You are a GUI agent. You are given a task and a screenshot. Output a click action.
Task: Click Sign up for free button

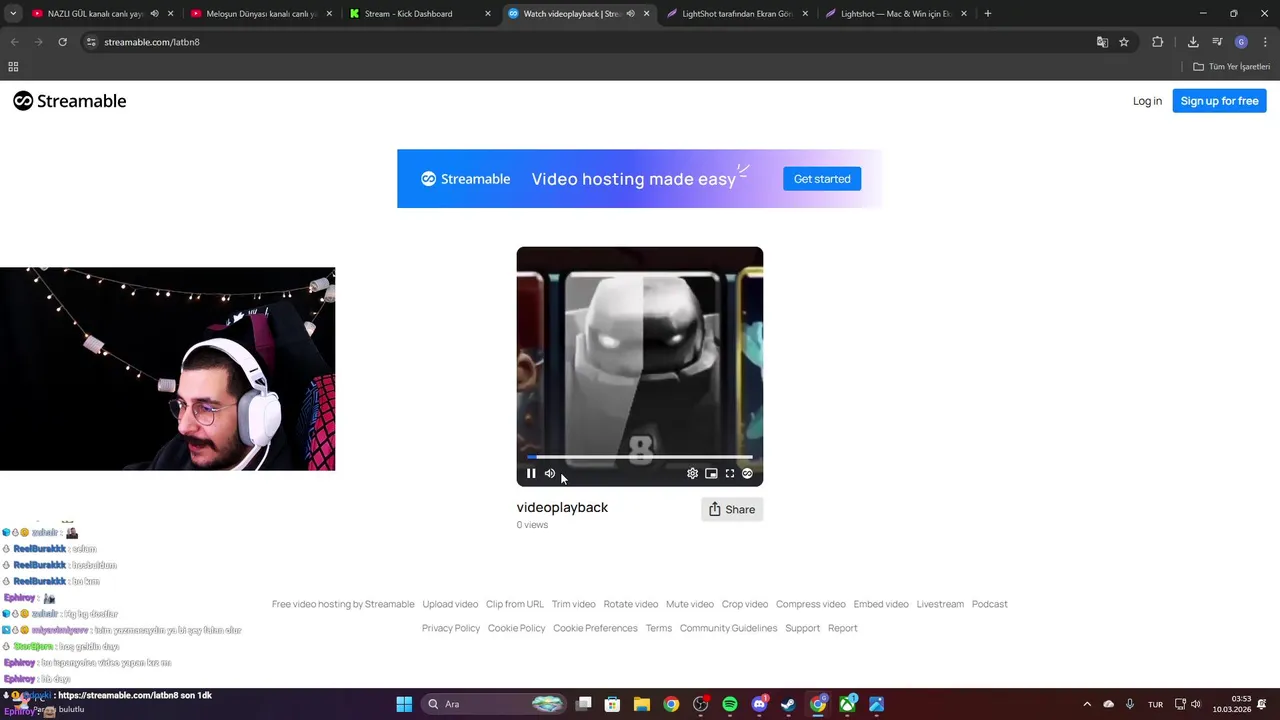[x=1219, y=101]
